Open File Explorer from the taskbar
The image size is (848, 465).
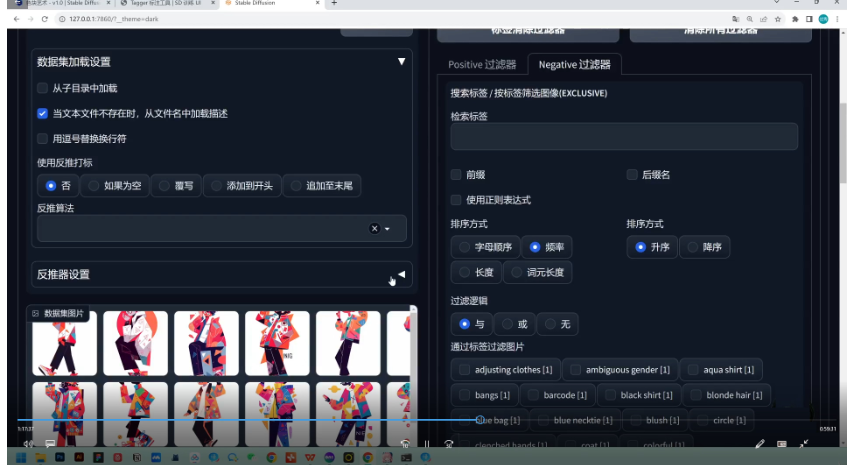point(41,458)
